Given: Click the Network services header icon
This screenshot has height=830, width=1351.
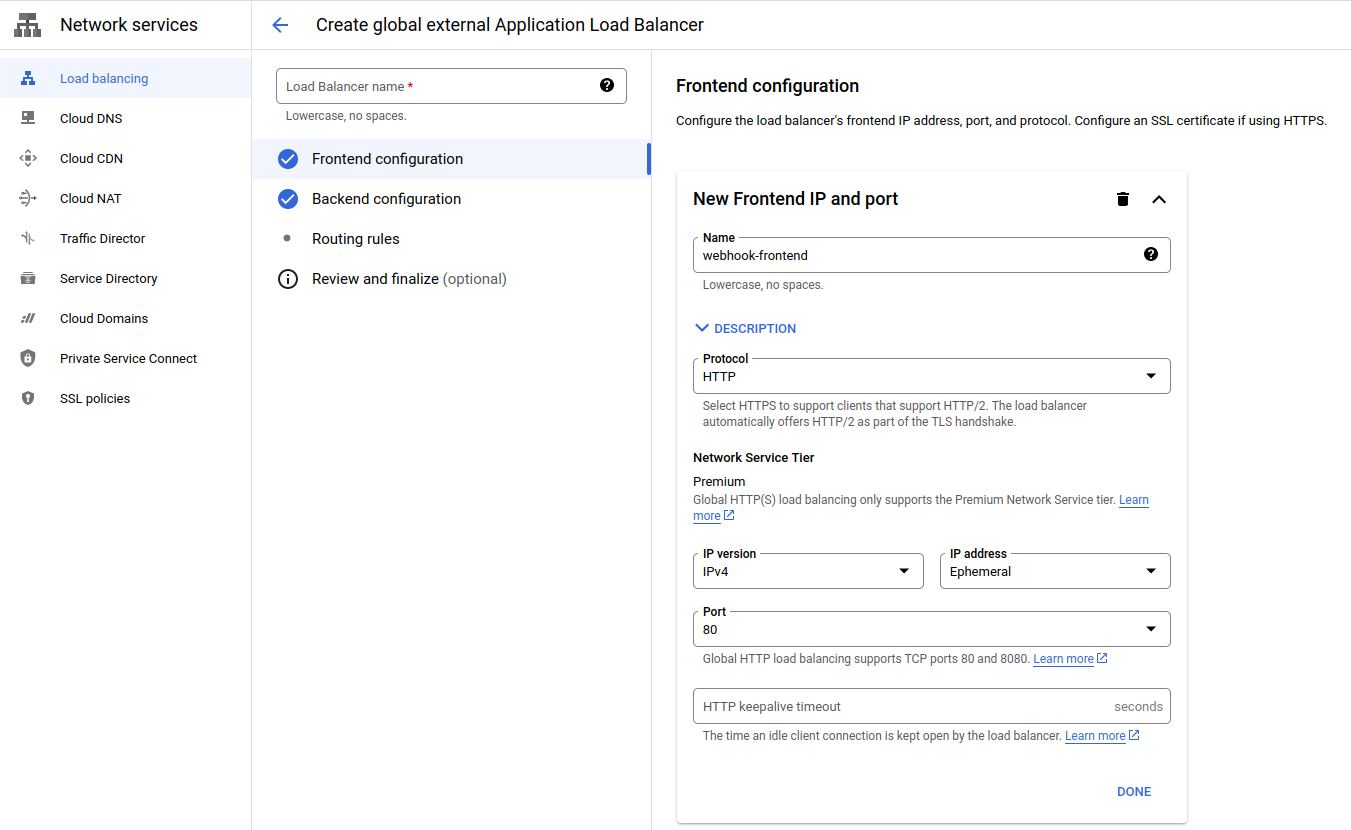Looking at the screenshot, I should (x=28, y=25).
